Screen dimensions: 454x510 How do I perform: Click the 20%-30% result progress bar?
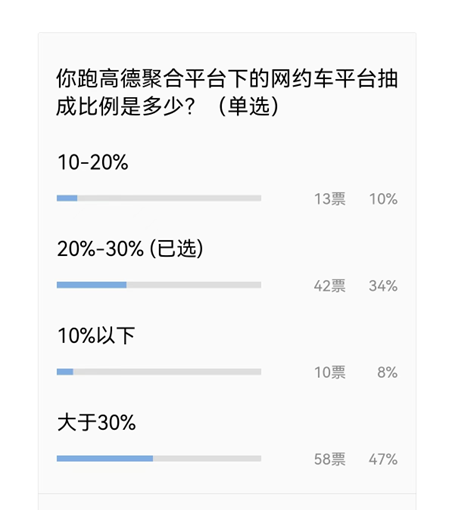coord(159,285)
